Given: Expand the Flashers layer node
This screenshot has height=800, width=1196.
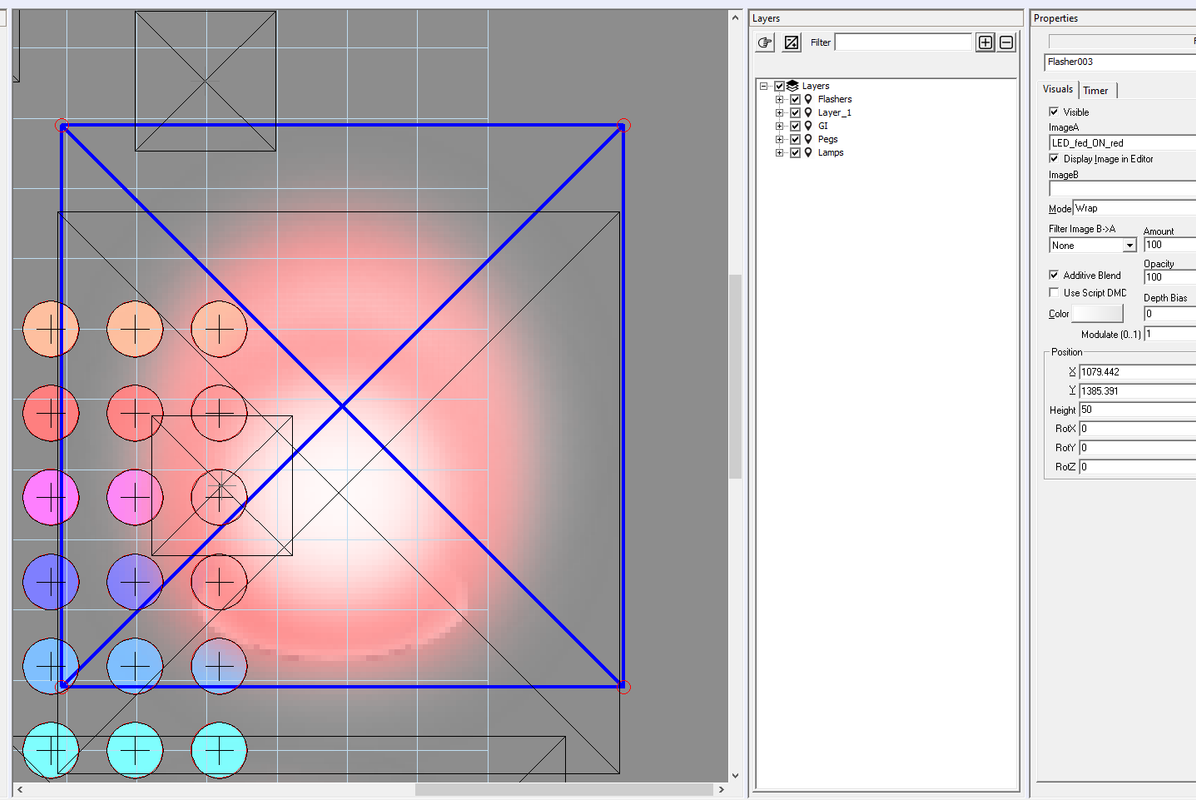Looking at the screenshot, I should pos(780,99).
